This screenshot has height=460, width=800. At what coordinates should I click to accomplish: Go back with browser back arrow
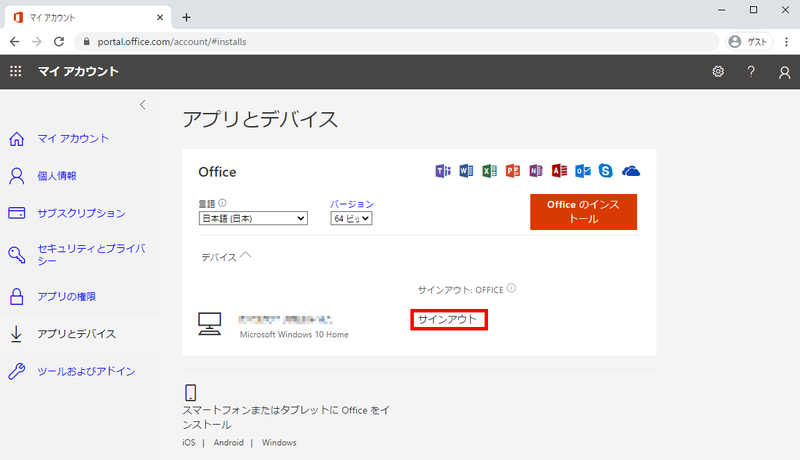click(14, 42)
